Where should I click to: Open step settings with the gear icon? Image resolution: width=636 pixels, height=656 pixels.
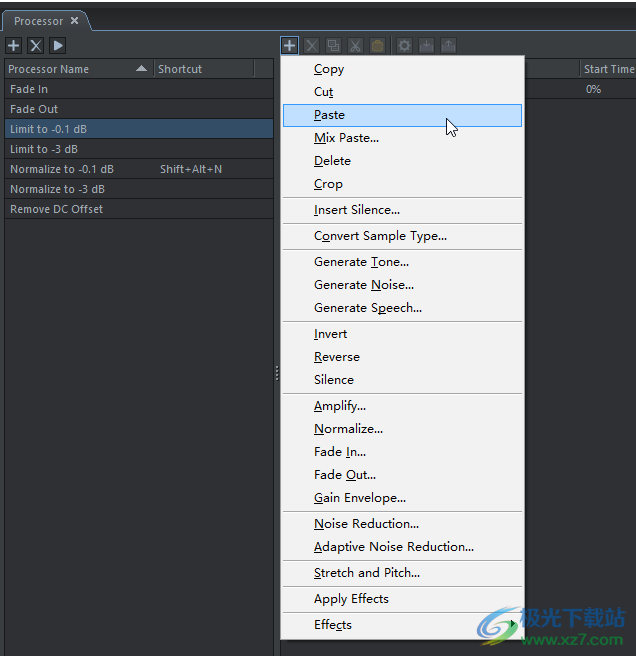point(404,45)
